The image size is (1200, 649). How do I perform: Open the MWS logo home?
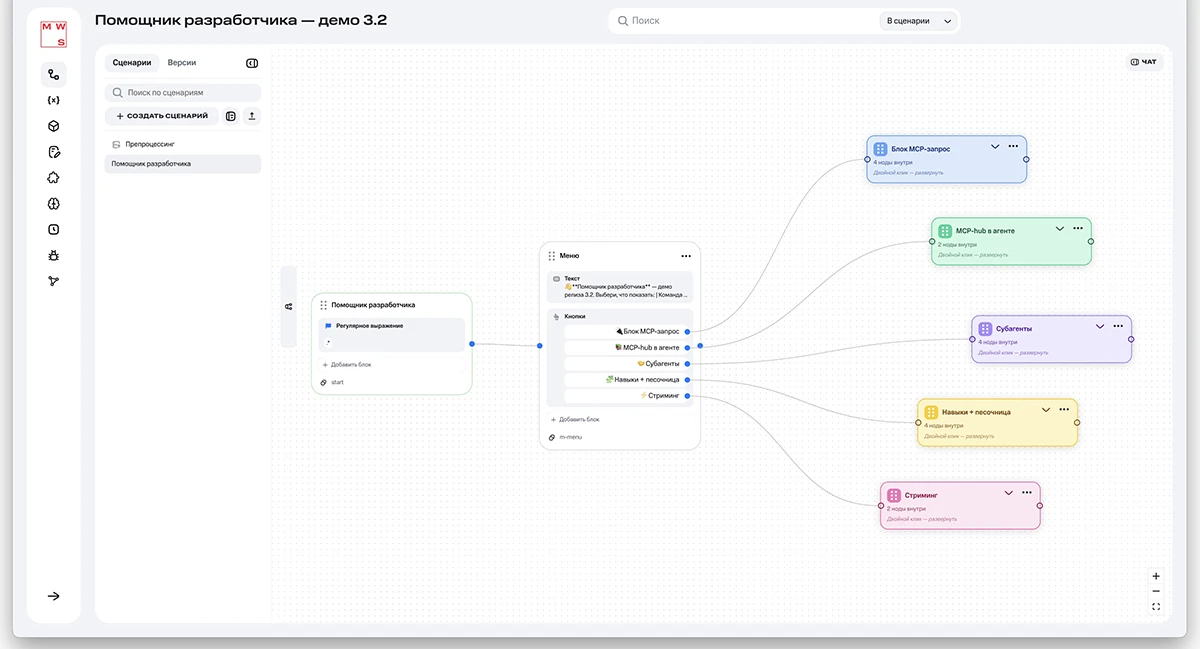coord(54,34)
